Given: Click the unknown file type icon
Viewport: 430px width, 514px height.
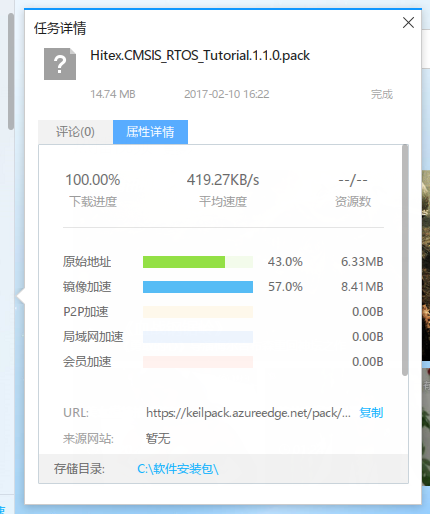Looking at the screenshot, I should (60, 64).
